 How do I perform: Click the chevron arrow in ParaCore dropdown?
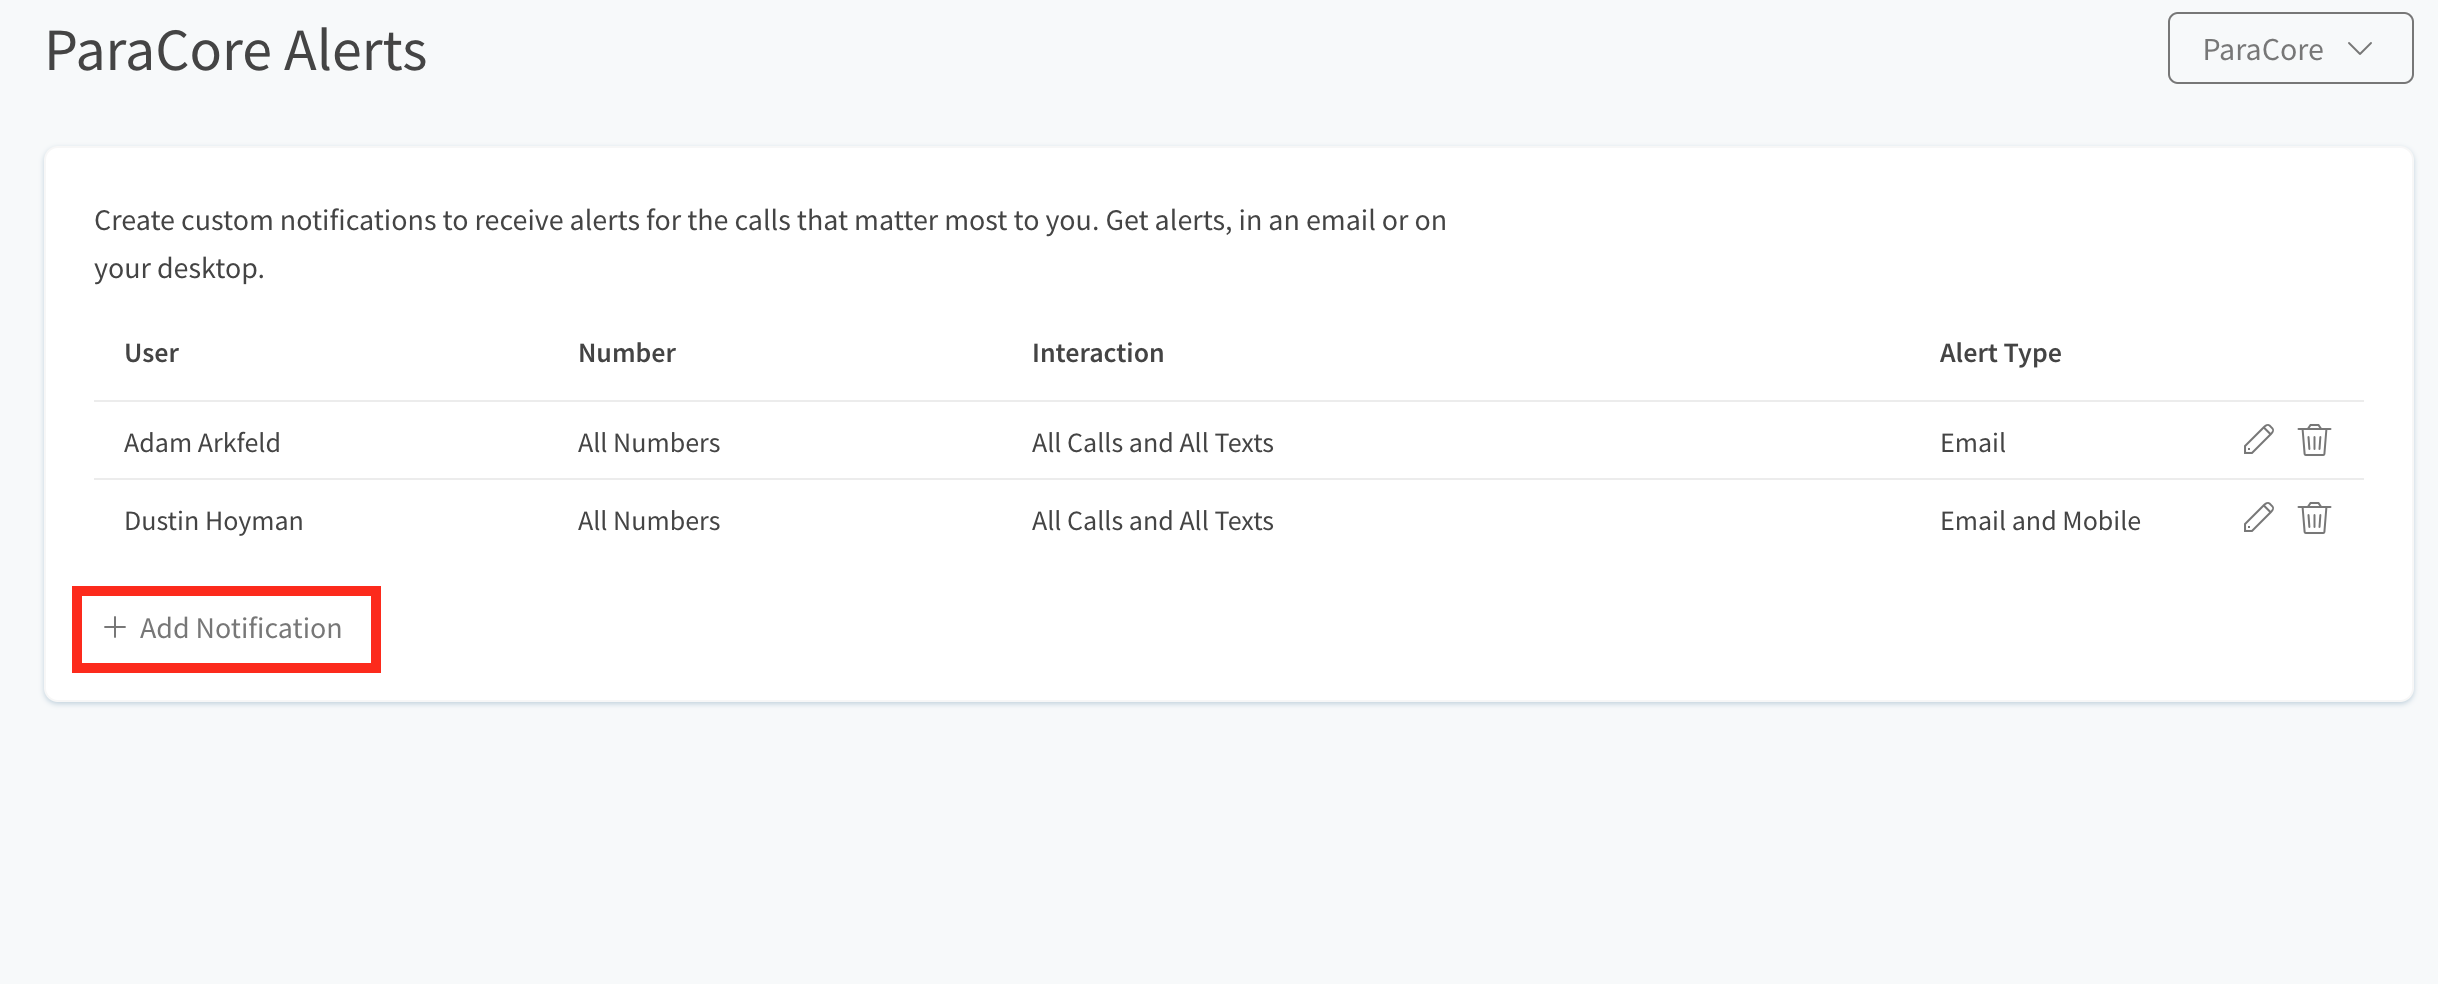point(2360,49)
